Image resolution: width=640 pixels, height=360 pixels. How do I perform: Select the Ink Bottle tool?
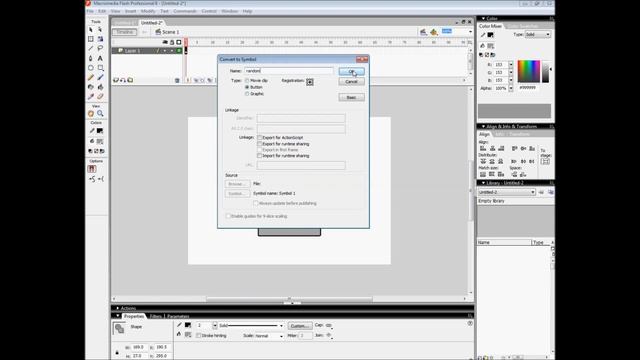(91, 87)
